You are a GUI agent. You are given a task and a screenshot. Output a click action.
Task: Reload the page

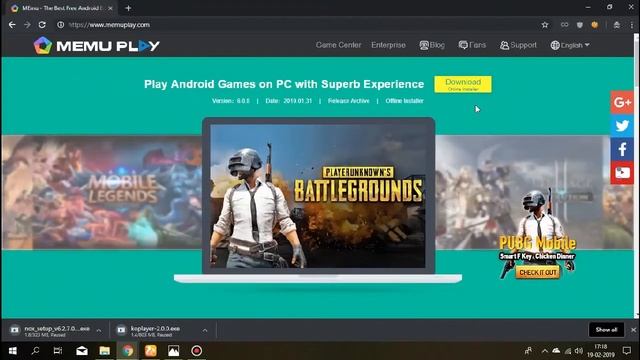pyautogui.click(x=42, y=25)
